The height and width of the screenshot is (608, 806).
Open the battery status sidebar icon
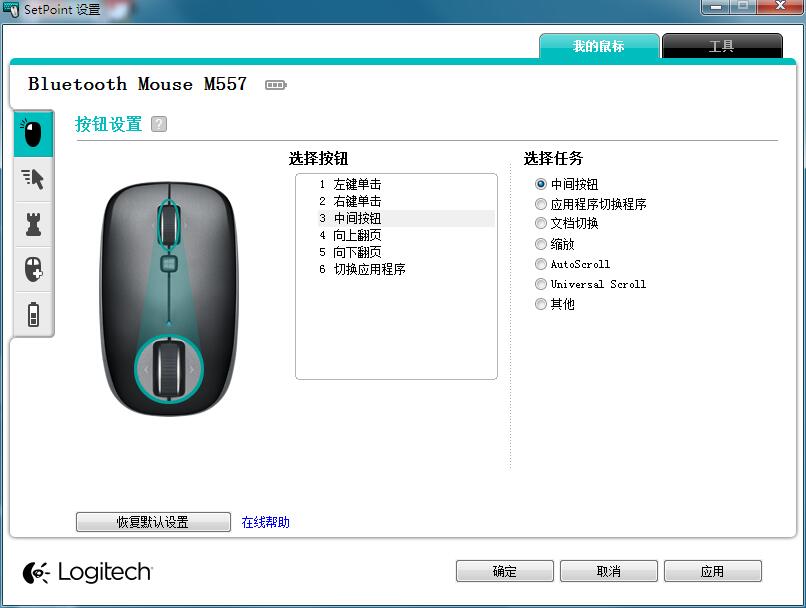point(33,314)
